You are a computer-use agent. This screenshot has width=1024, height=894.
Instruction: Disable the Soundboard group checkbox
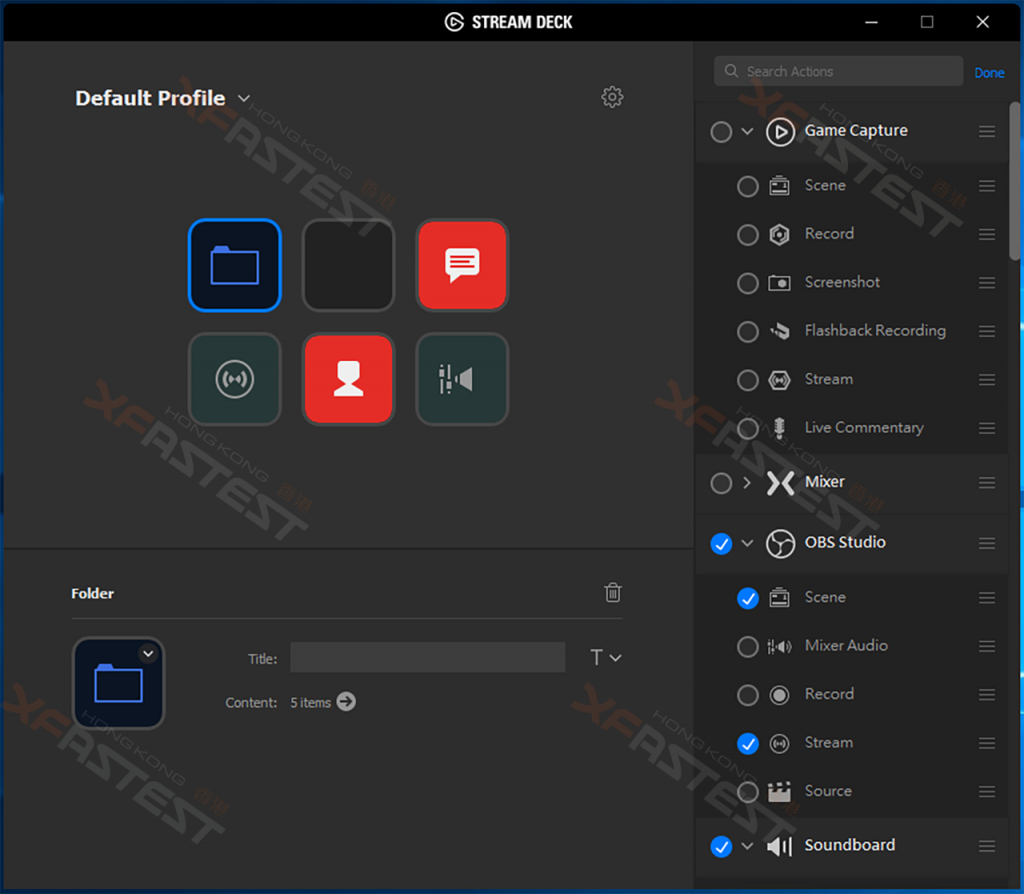(721, 847)
